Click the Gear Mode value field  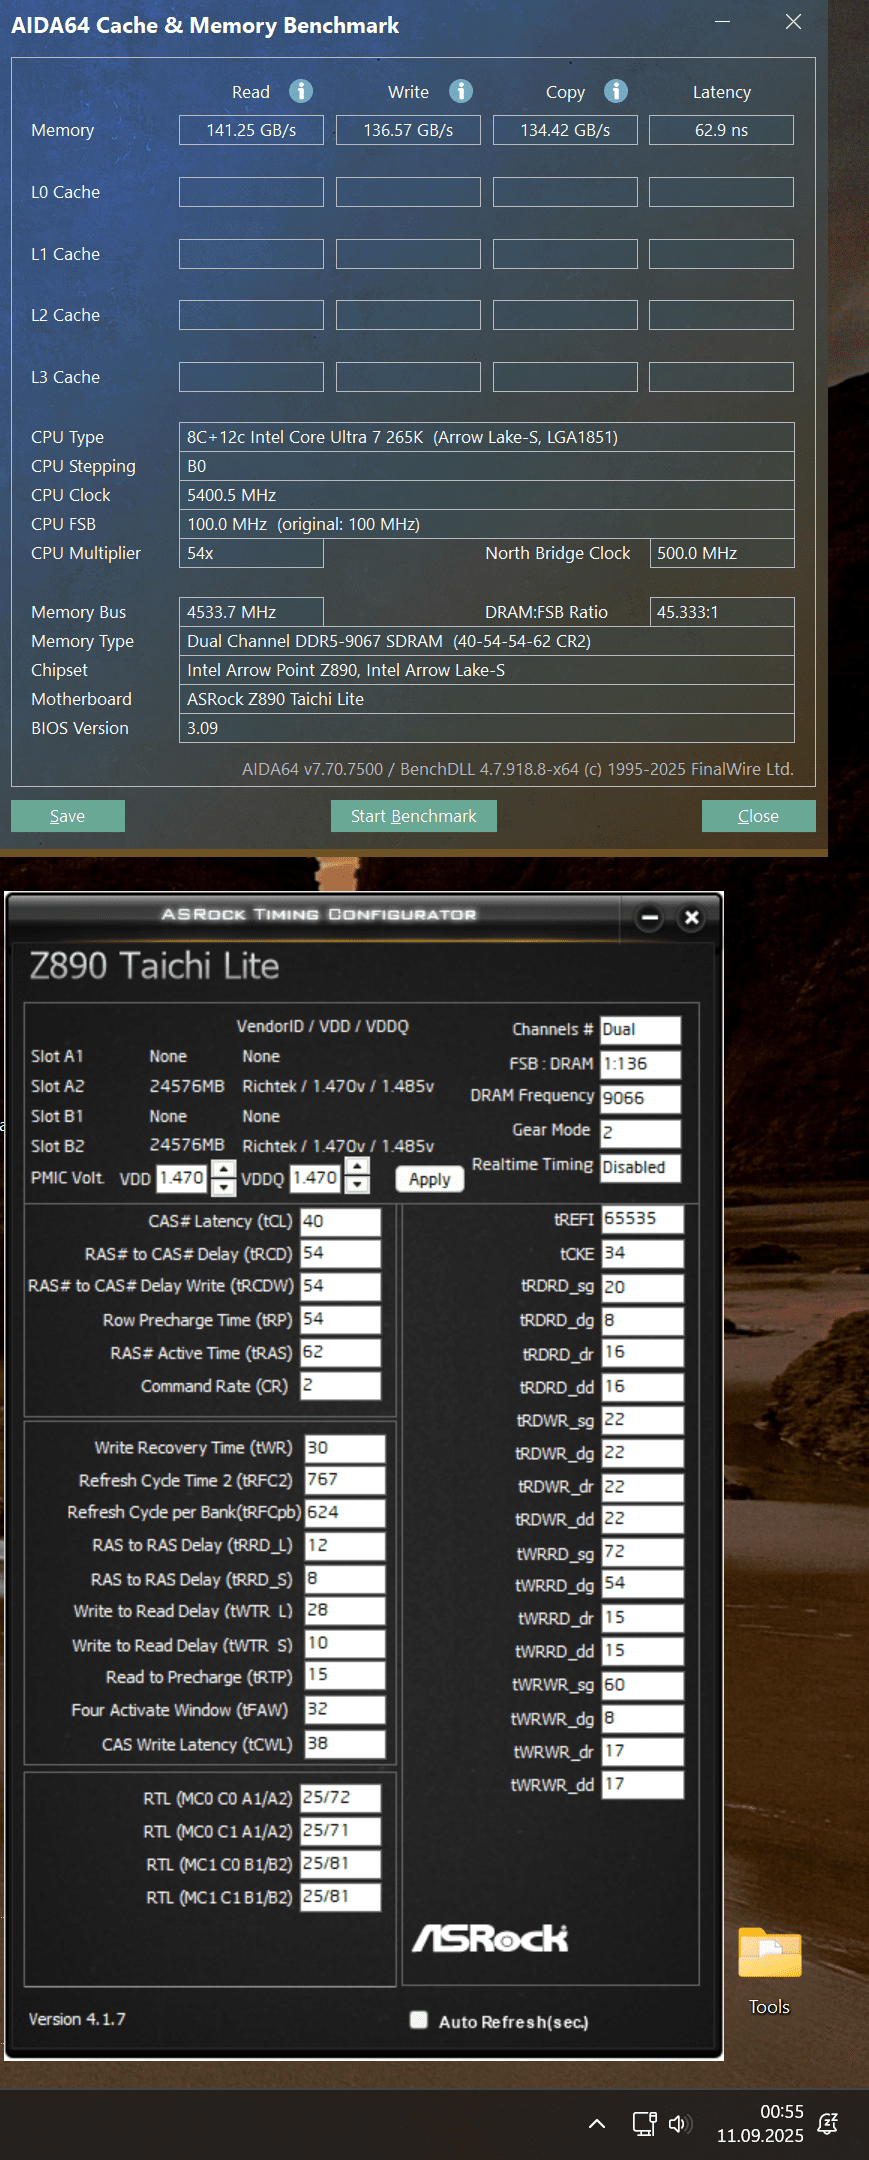click(641, 1133)
